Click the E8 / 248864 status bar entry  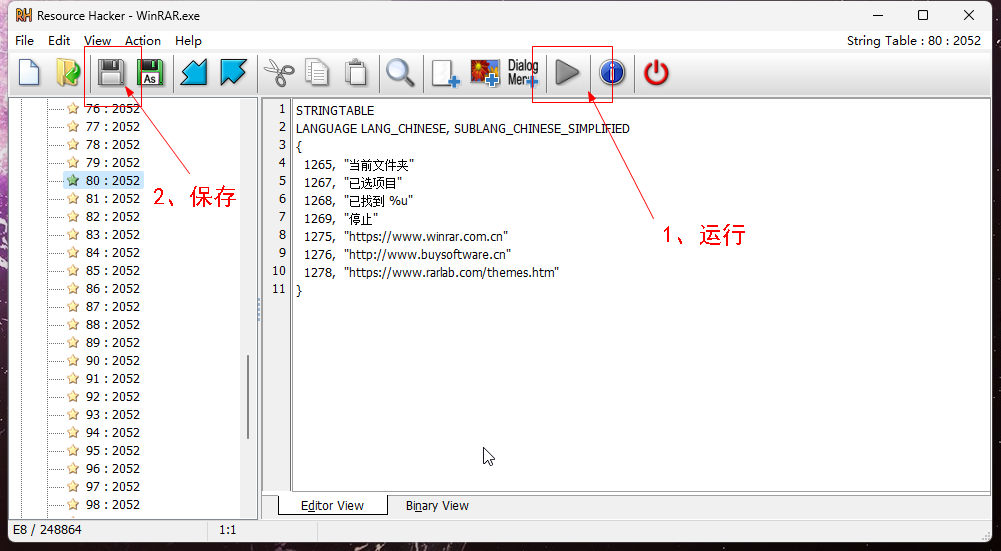point(47,529)
